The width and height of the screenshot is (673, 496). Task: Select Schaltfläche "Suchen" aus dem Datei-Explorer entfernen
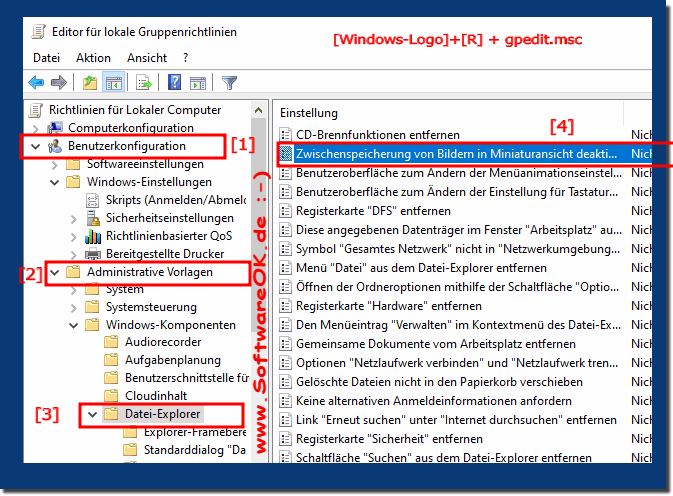pyautogui.click(x=443, y=458)
